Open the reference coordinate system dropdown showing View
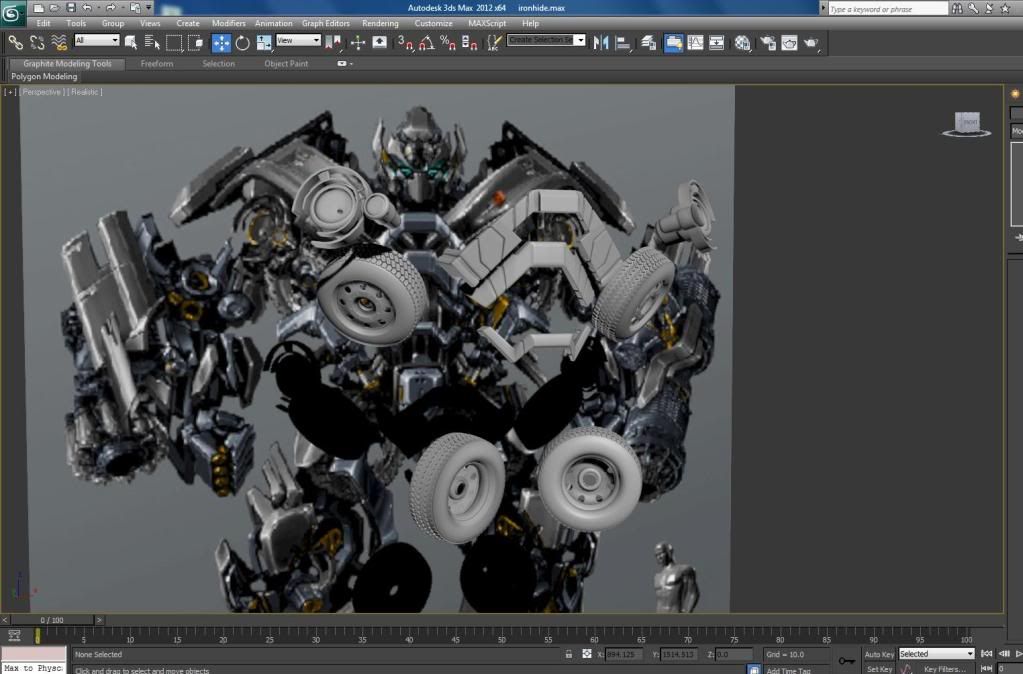The width and height of the screenshot is (1023, 674). pyautogui.click(x=298, y=40)
